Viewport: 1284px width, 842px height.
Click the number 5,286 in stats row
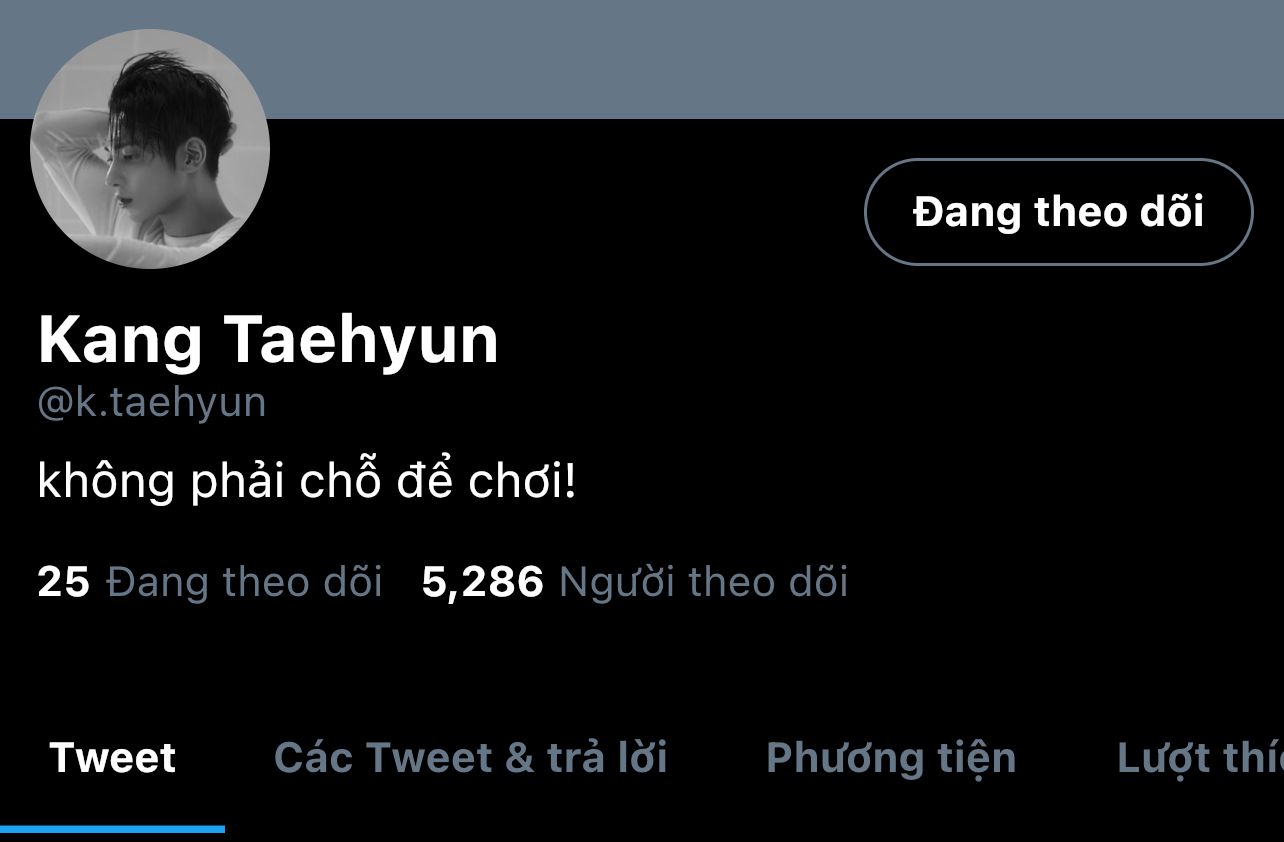coord(483,582)
